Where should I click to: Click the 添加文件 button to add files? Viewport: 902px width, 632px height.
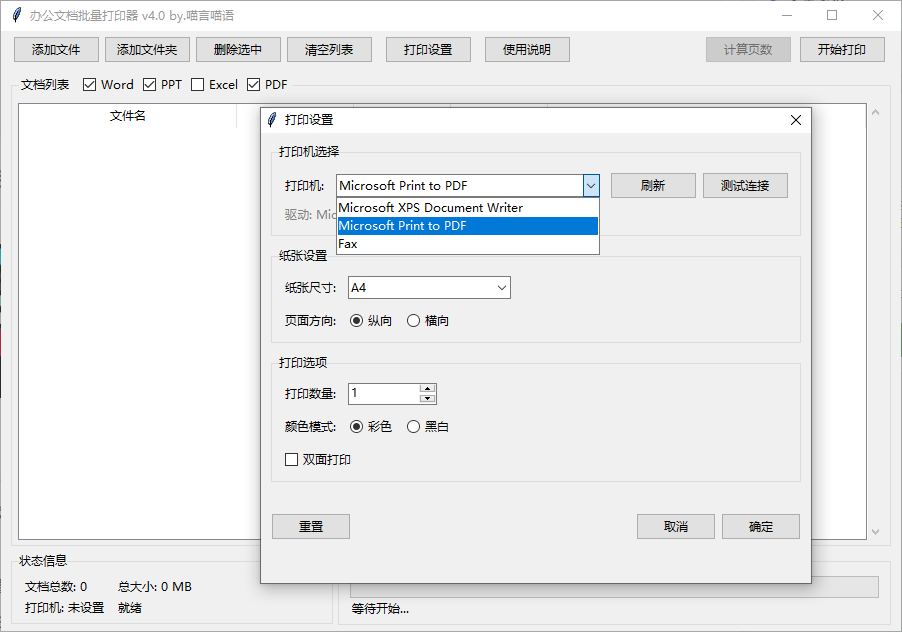pyautogui.click(x=55, y=49)
